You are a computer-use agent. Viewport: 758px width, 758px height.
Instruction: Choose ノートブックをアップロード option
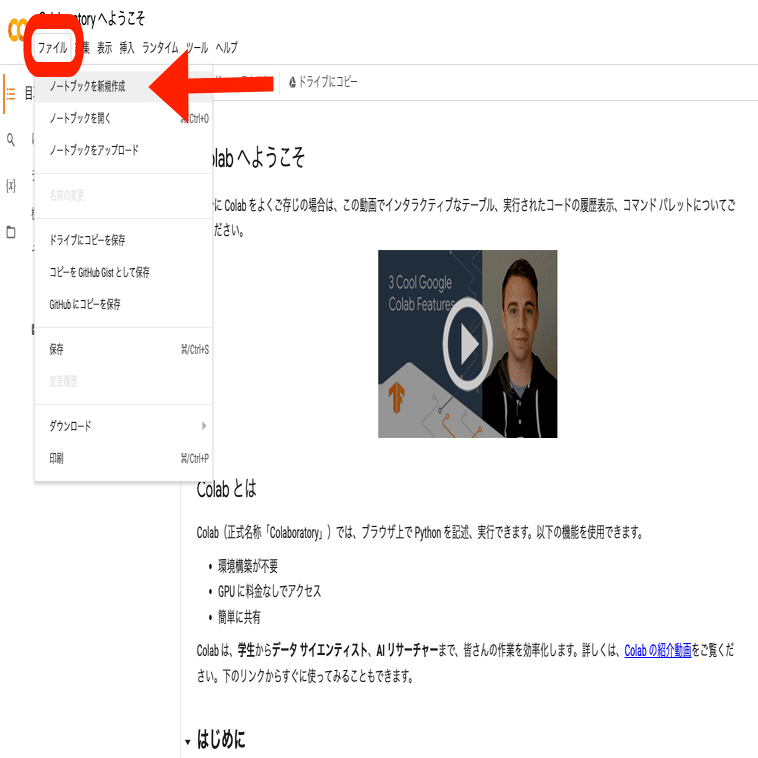pos(123,150)
